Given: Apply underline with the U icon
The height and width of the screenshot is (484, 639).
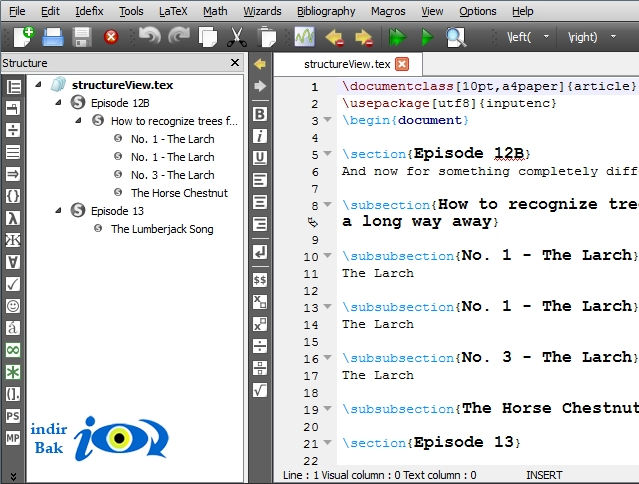Looking at the screenshot, I should [260, 158].
